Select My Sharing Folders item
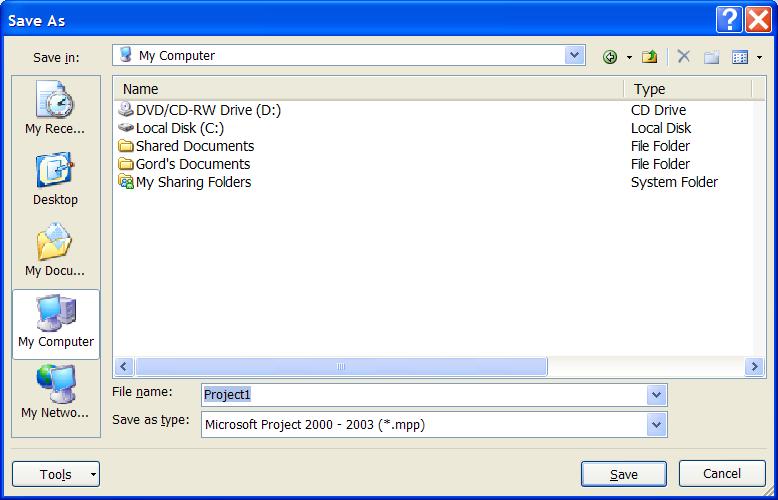The width and height of the screenshot is (778, 500). [194, 182]
